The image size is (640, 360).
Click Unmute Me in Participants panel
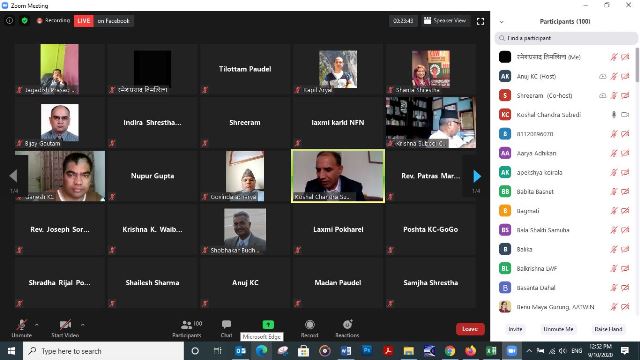pos(558,329)
